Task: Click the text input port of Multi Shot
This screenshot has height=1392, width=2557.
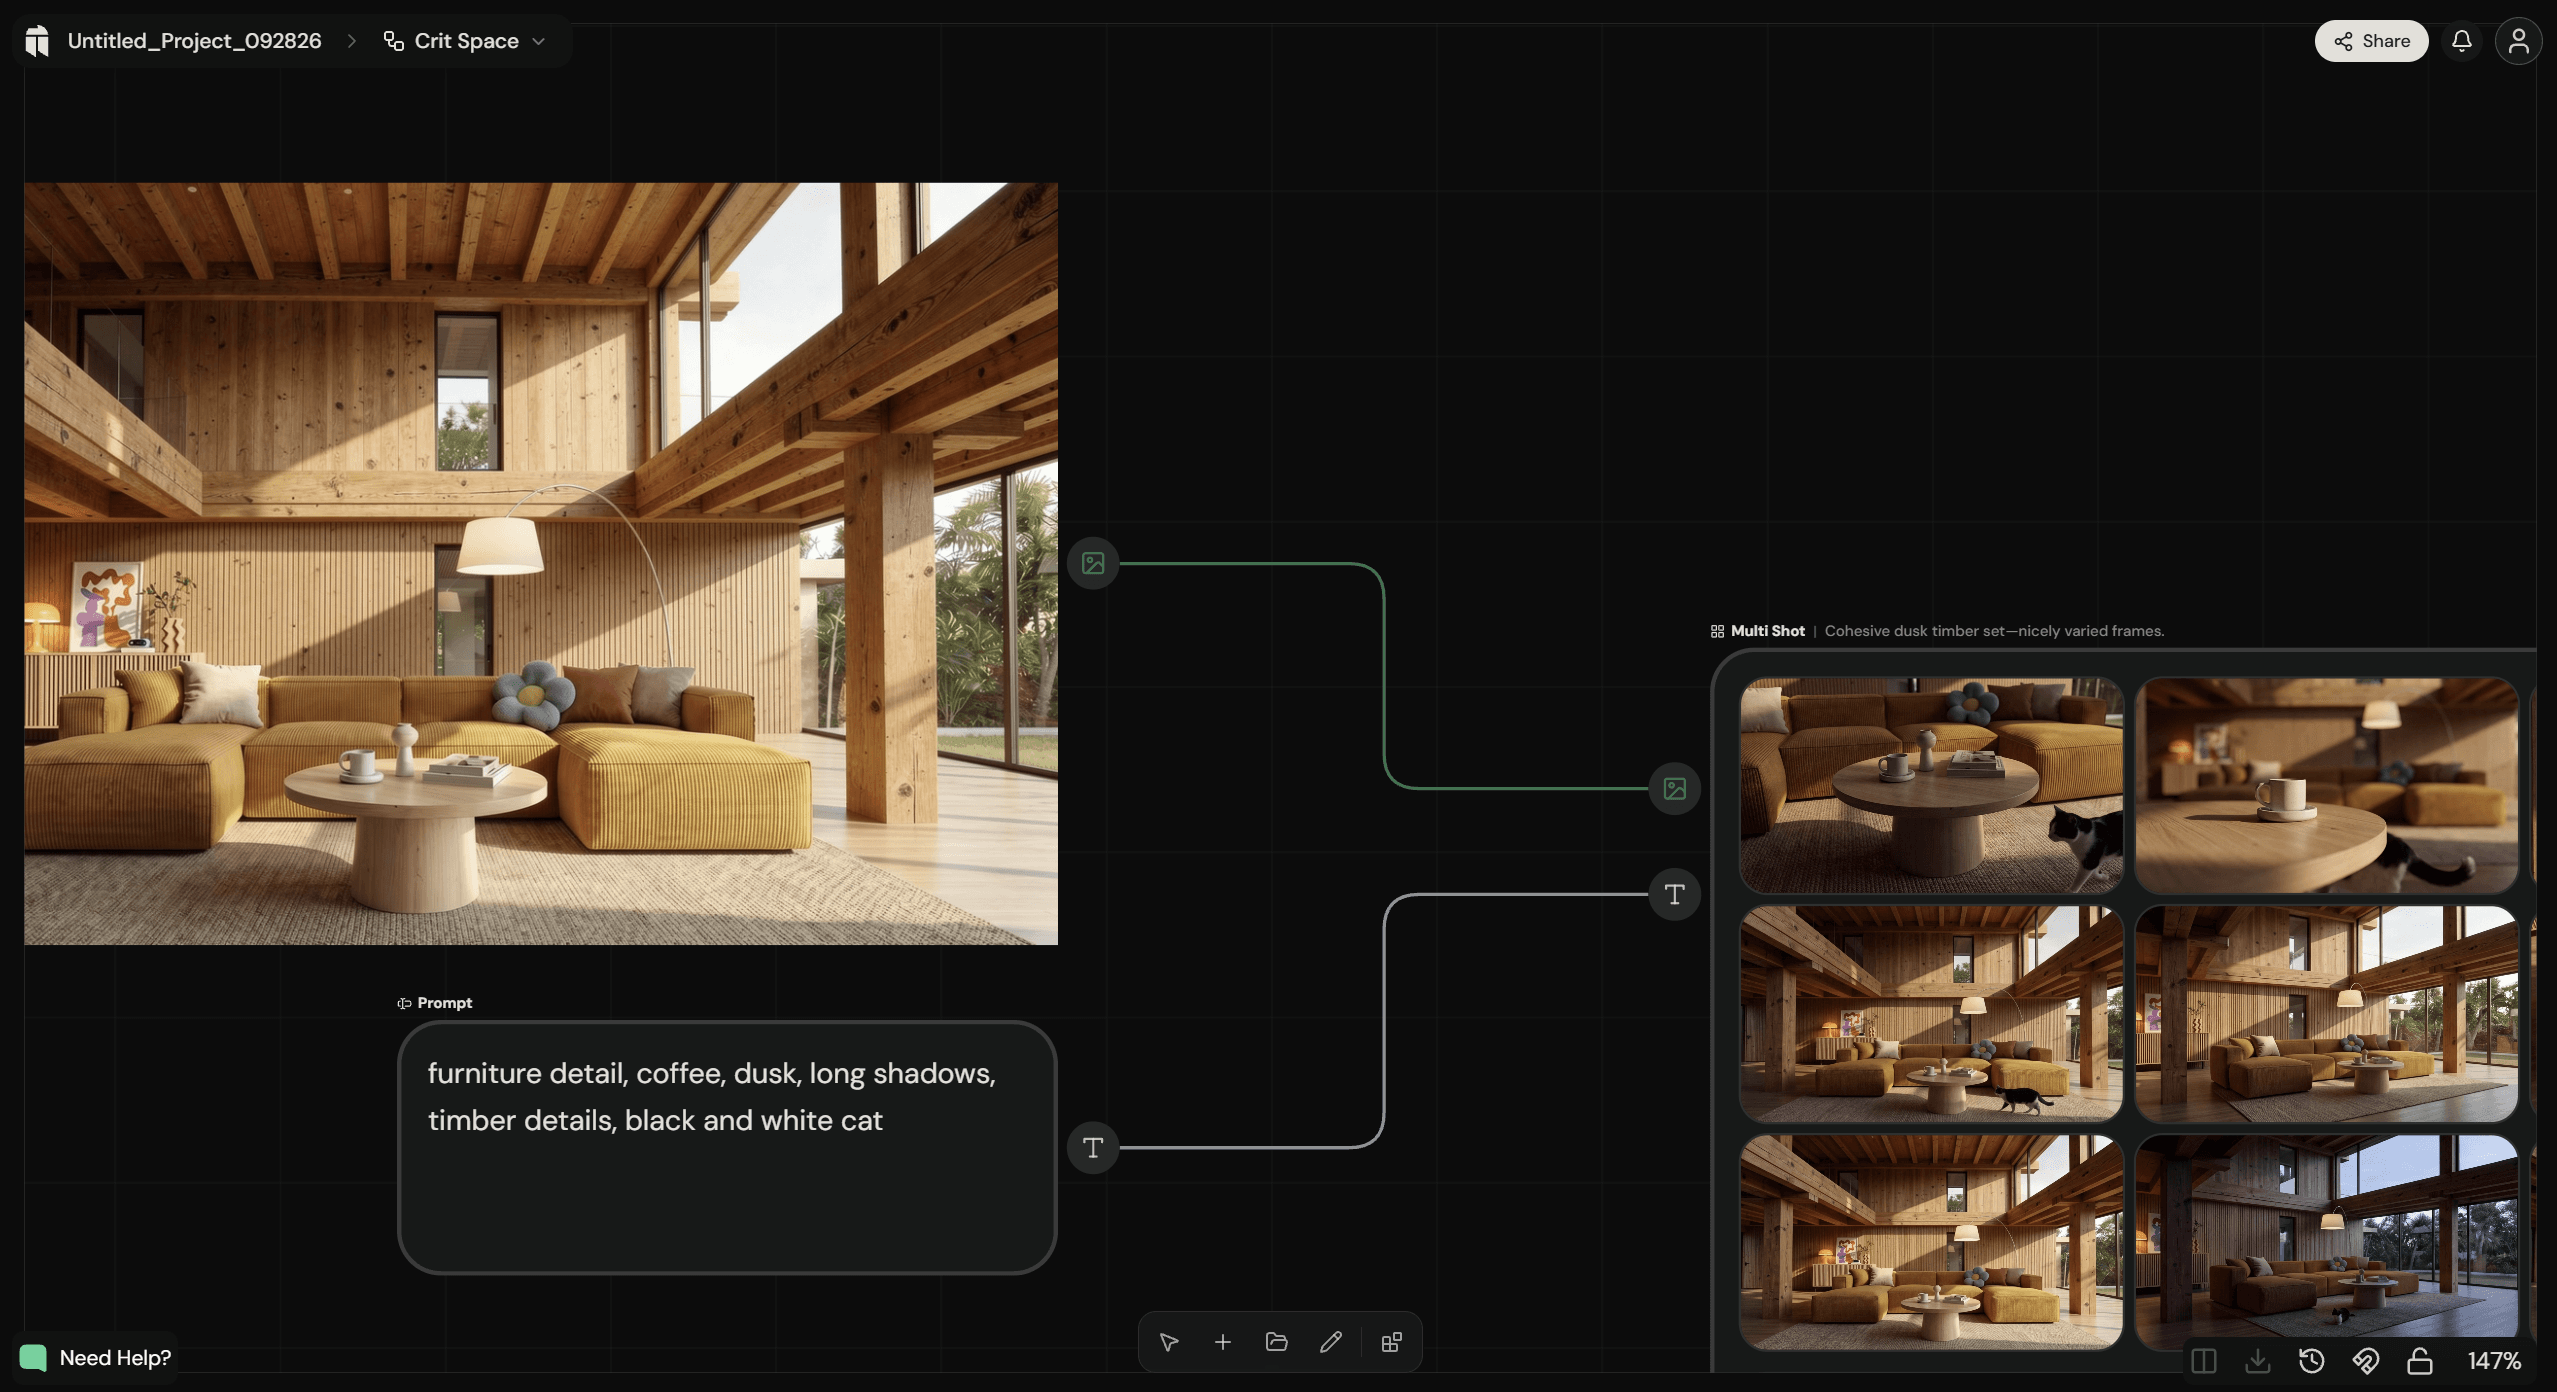Action: click(1674, 894)
